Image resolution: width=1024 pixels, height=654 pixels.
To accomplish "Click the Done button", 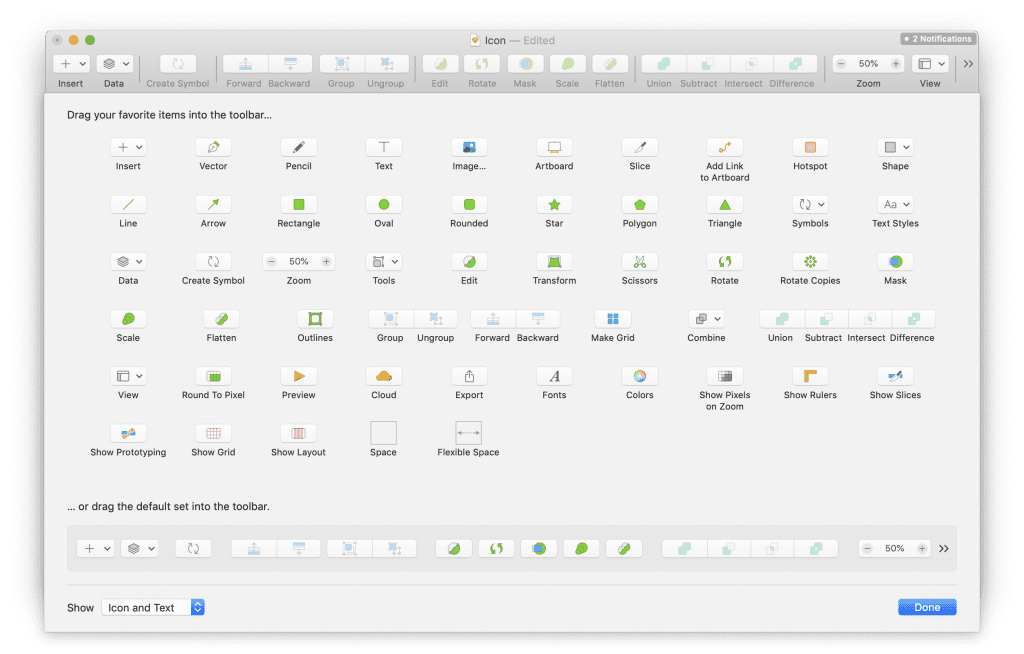I will click(927, 607).
